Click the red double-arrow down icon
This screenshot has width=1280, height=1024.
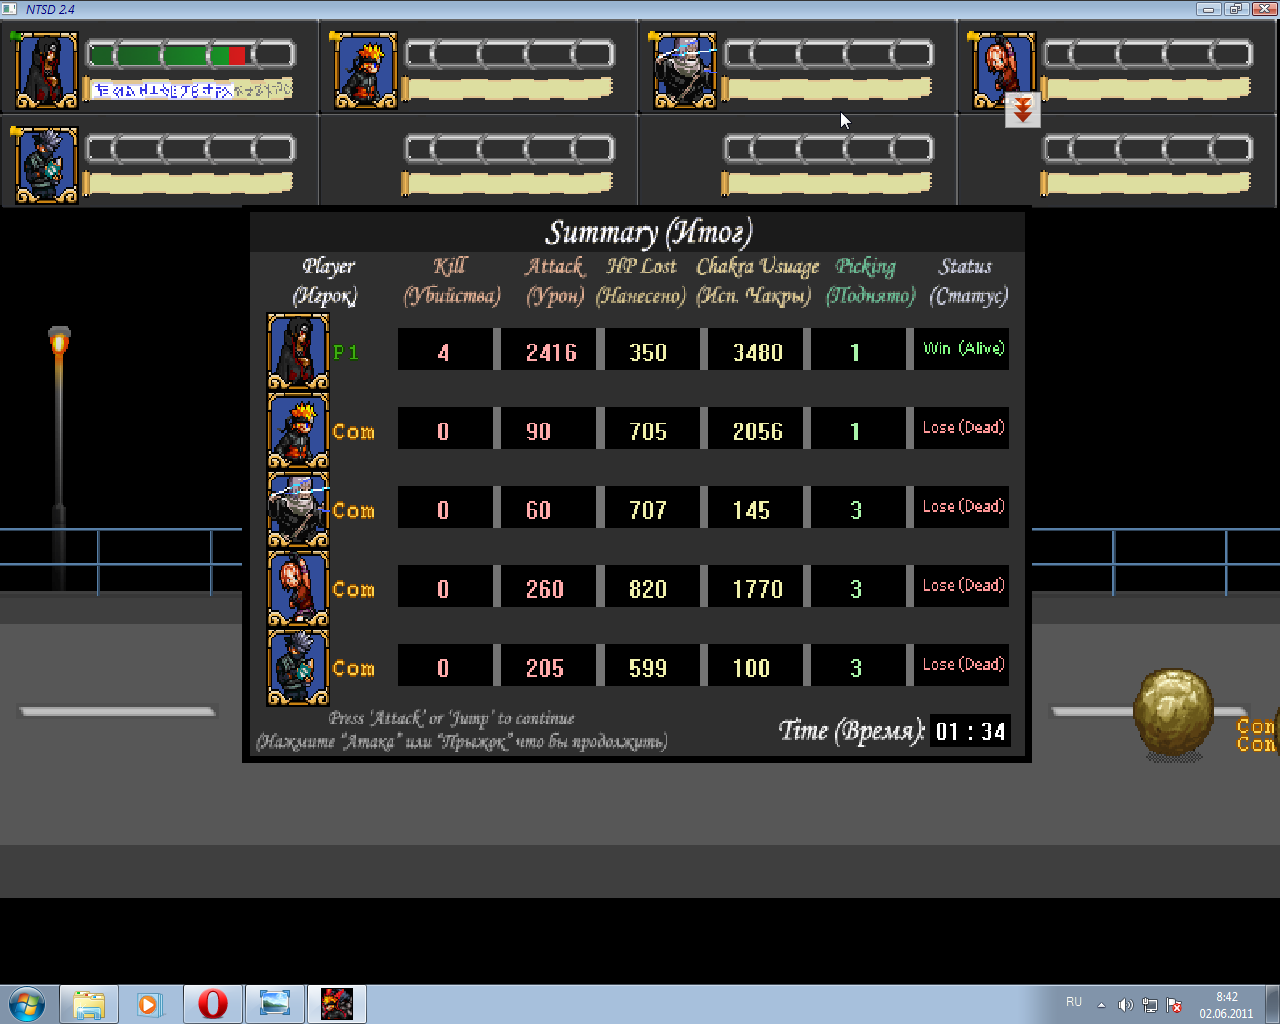1023,110
